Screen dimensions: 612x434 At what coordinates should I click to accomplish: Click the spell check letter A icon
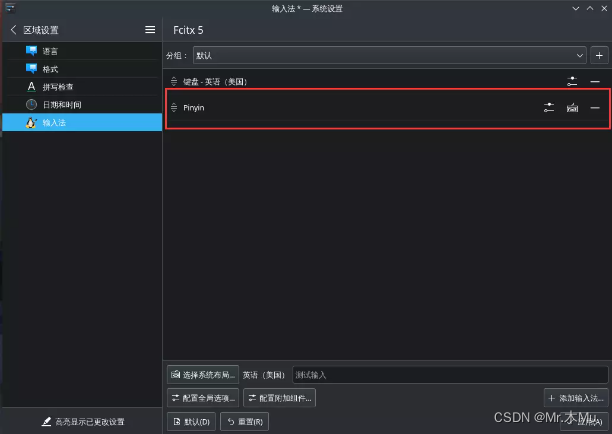pos(31,87)
